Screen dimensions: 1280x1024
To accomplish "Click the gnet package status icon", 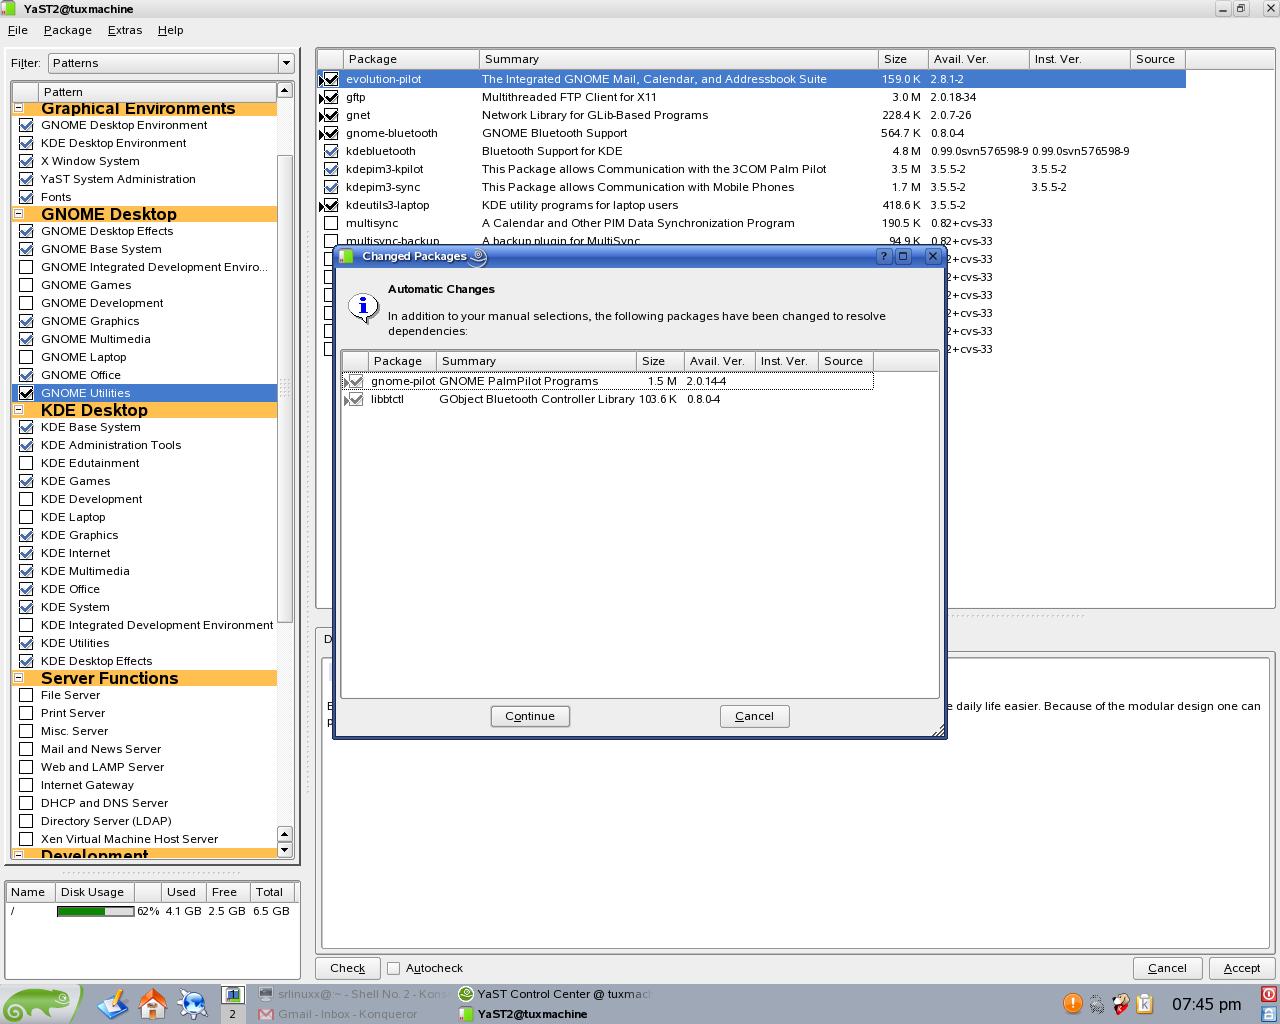I will click(x=329, y=115).
